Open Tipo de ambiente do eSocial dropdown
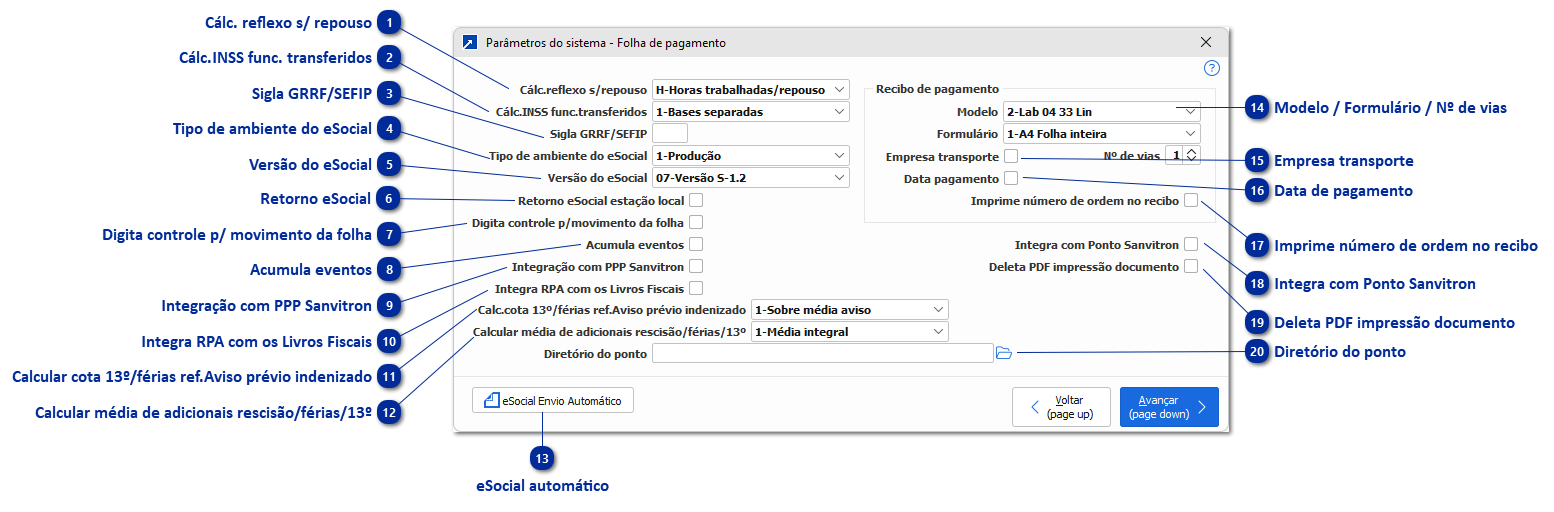Image resolution: width=1554 pixels, height=512 pixels. pos(750,156)
